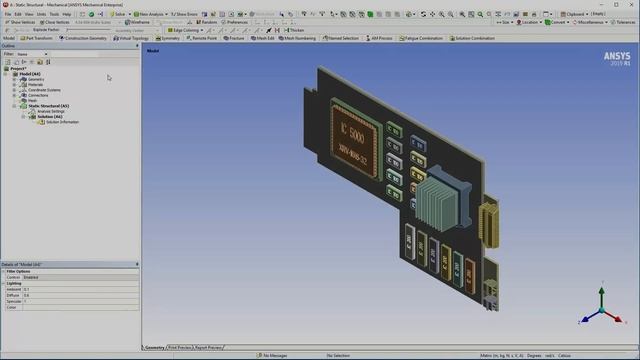Open the File menu

point(8,14)
